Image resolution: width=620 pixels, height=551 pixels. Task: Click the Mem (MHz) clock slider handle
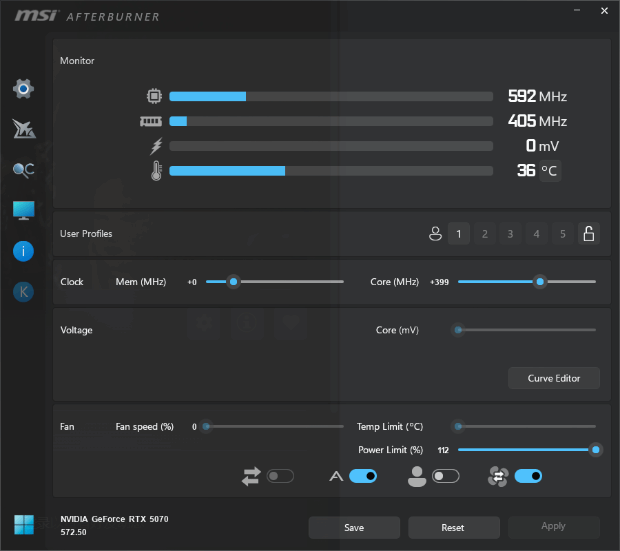pyautogui.click(x=234, y=282)
